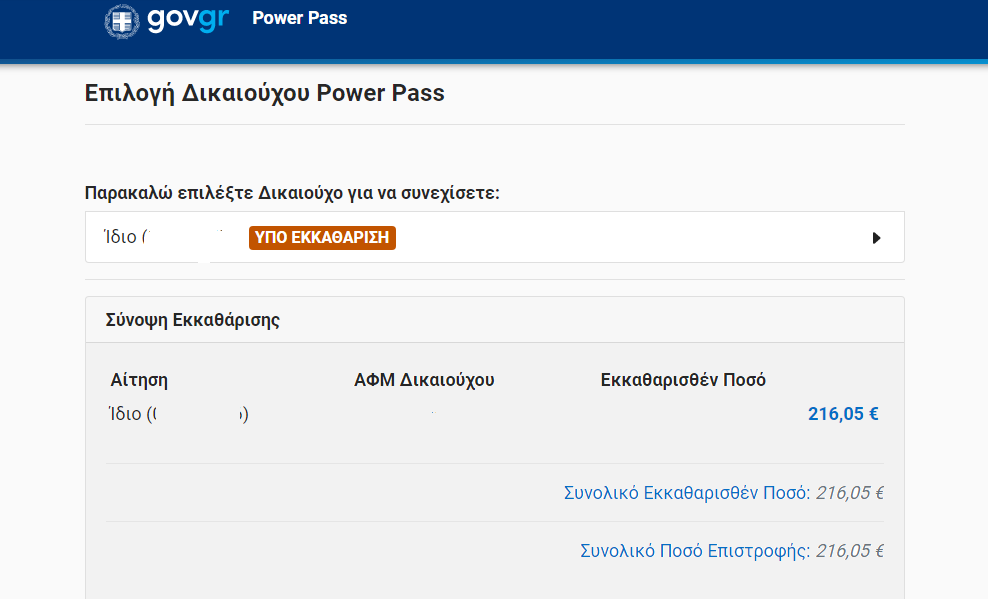The height and width of the screenshot is (599, 988).
Task: Open the Power Pass header title
Action: click(299, 18)
